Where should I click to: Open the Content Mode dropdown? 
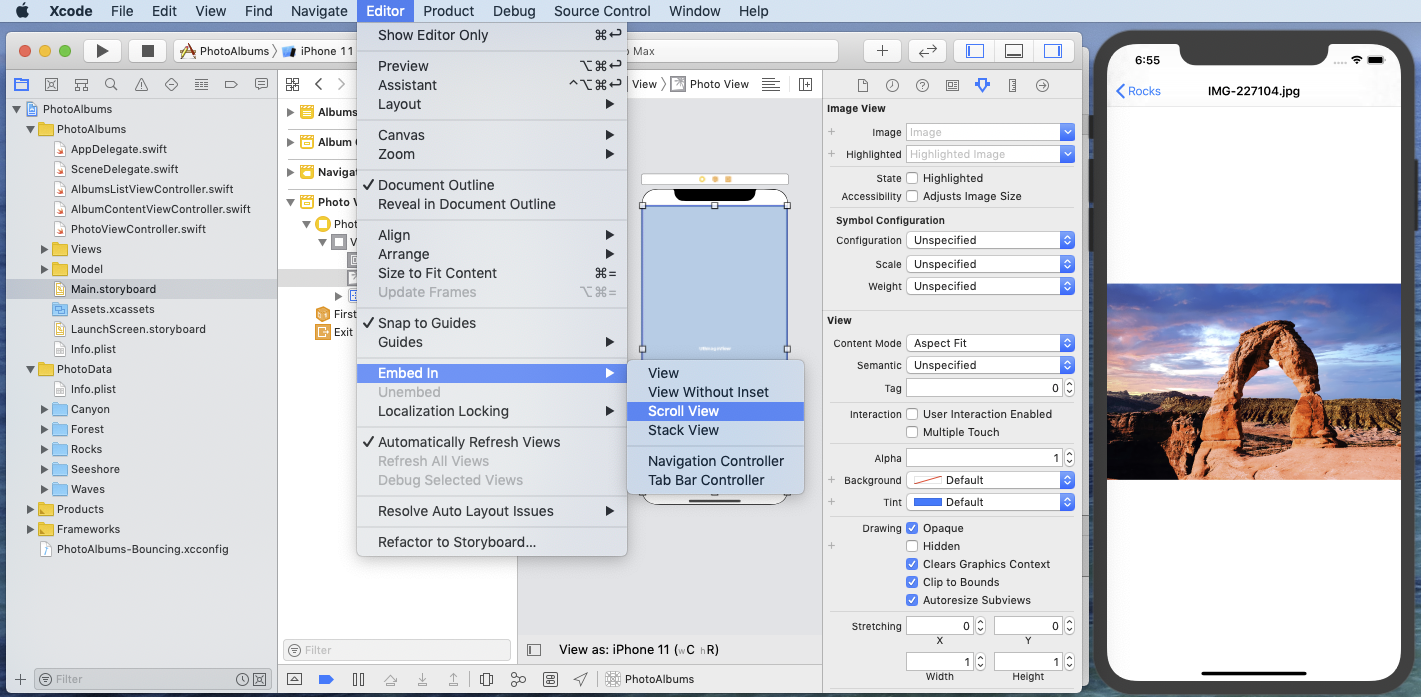(x=990, y=343)
